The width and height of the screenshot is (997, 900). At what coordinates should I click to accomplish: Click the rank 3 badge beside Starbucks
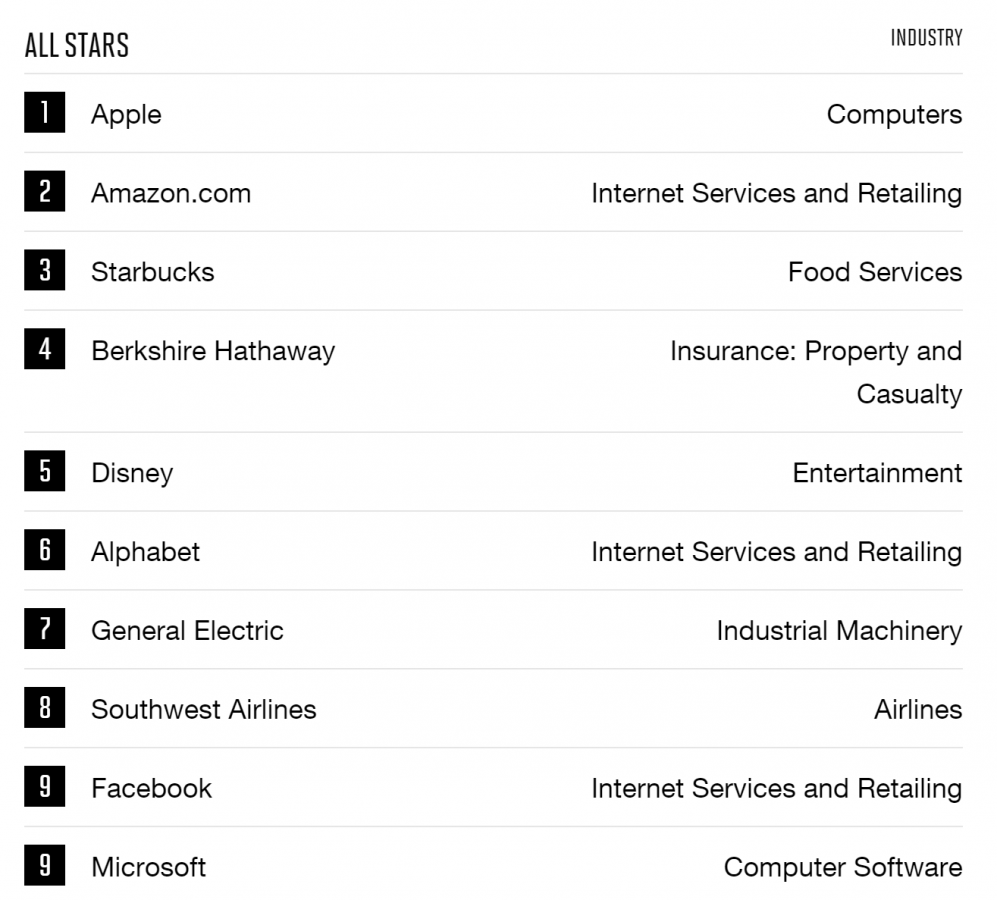click(x=45, y=270)
